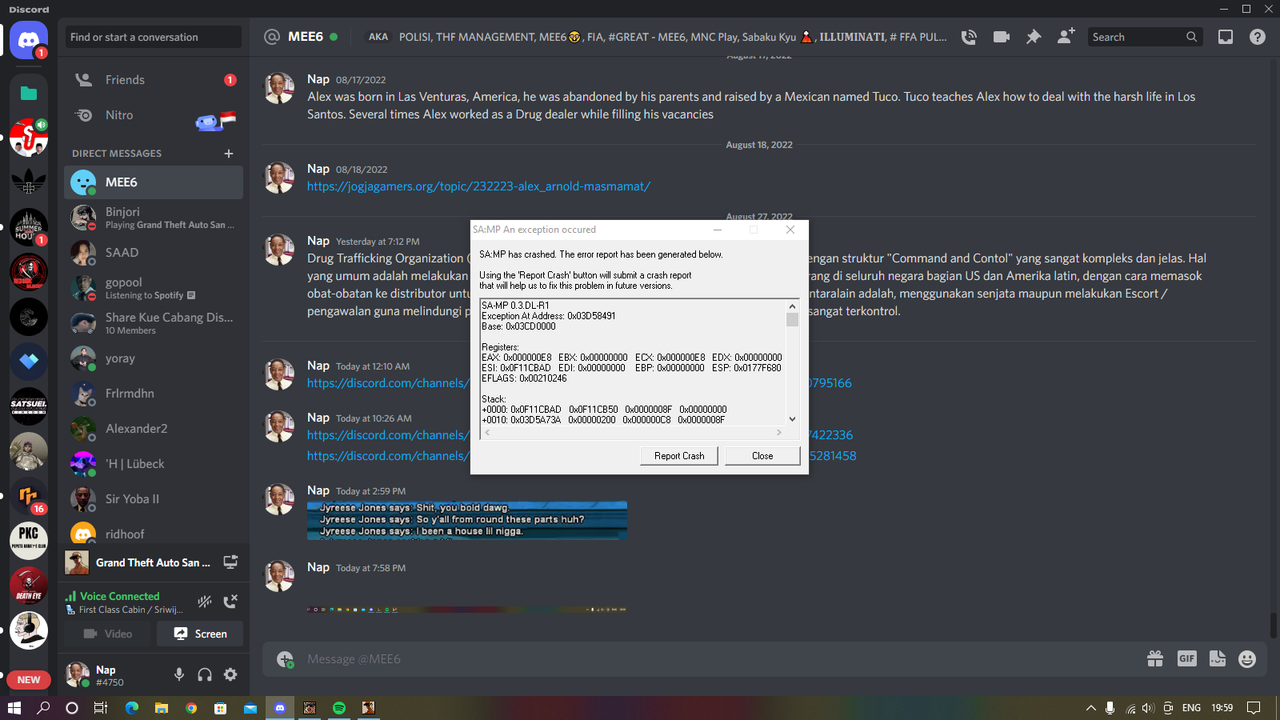This screenshot has height=720, width=1280.
Task: Mute microphone in the user panel
Action: click(179, 674)
